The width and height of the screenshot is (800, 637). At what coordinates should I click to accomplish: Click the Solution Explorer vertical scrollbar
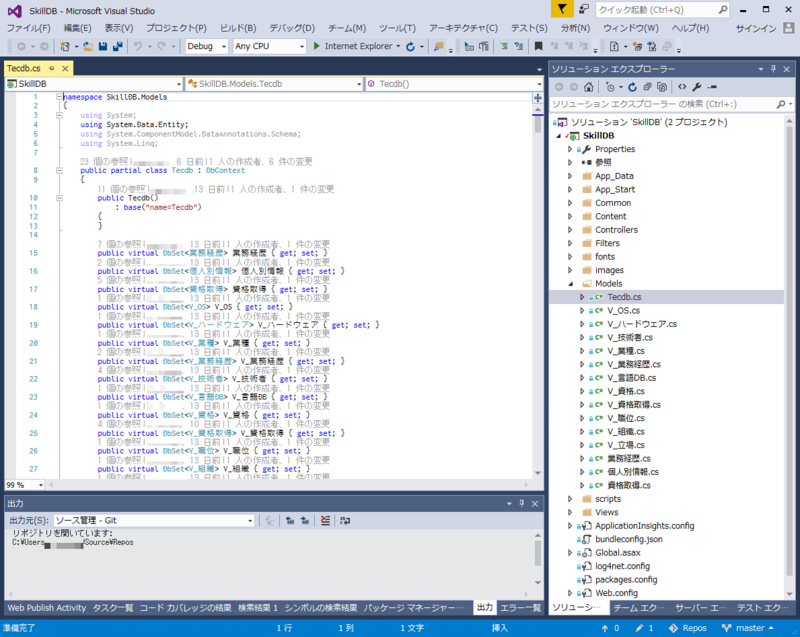[x=789, y=357]
